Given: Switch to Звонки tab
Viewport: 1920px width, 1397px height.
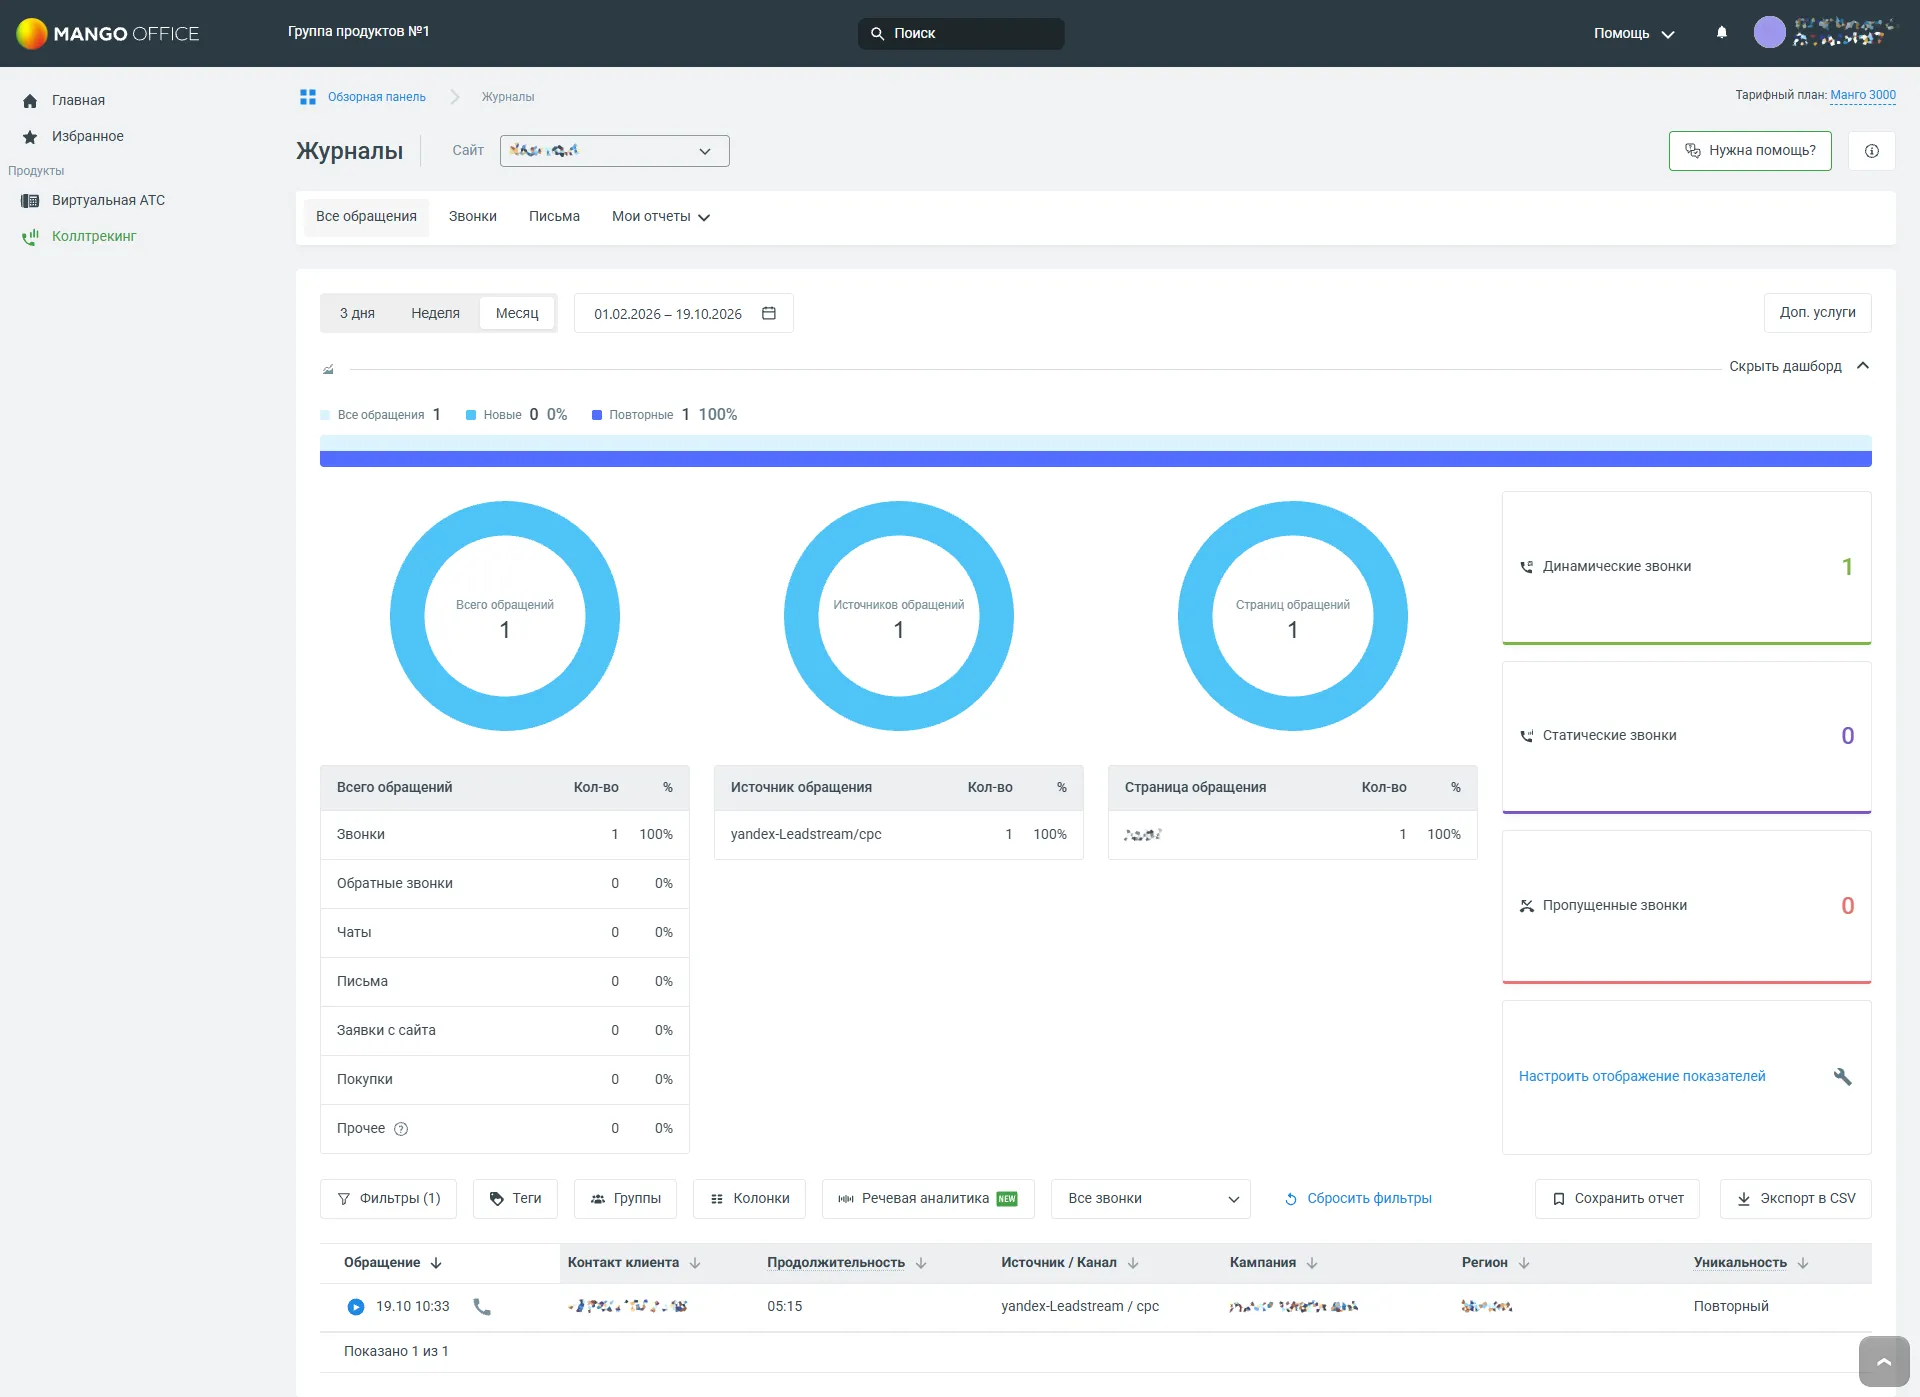Looking at the screenshot, I should 472,217.
